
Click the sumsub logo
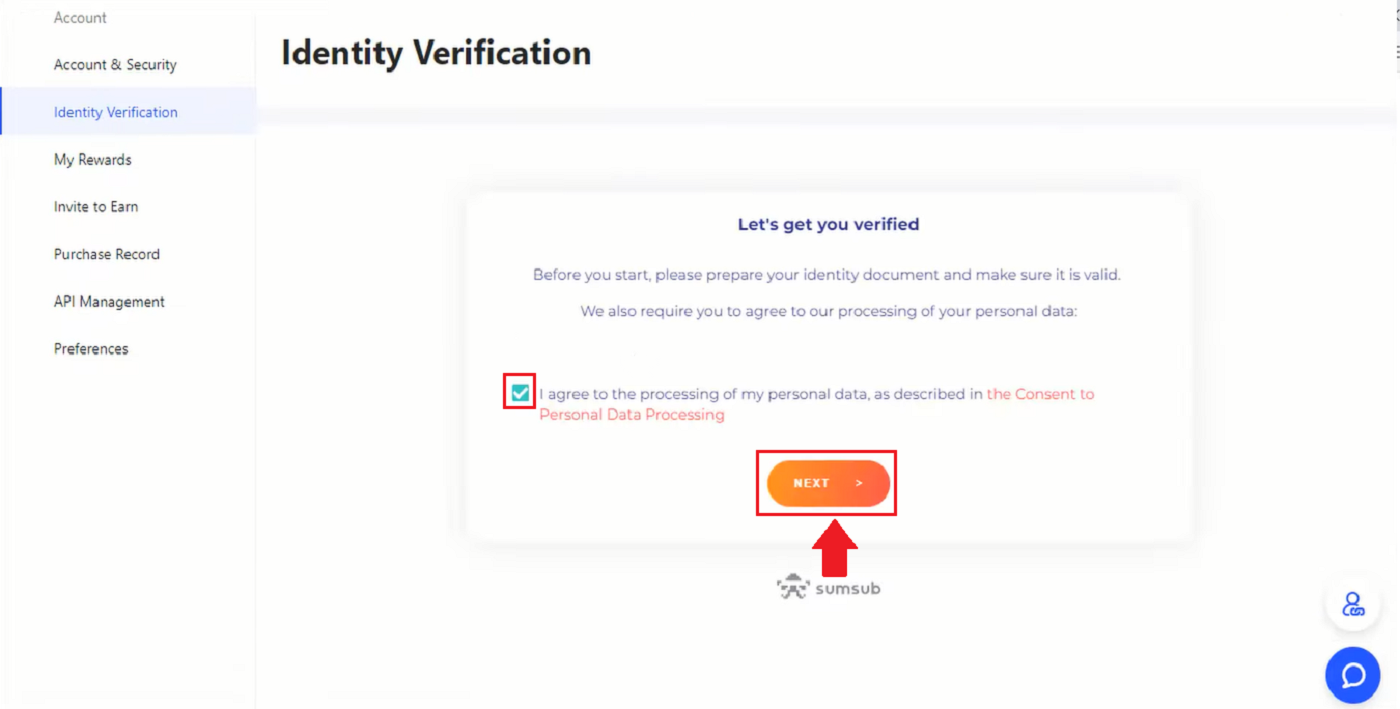pos(828,587)
